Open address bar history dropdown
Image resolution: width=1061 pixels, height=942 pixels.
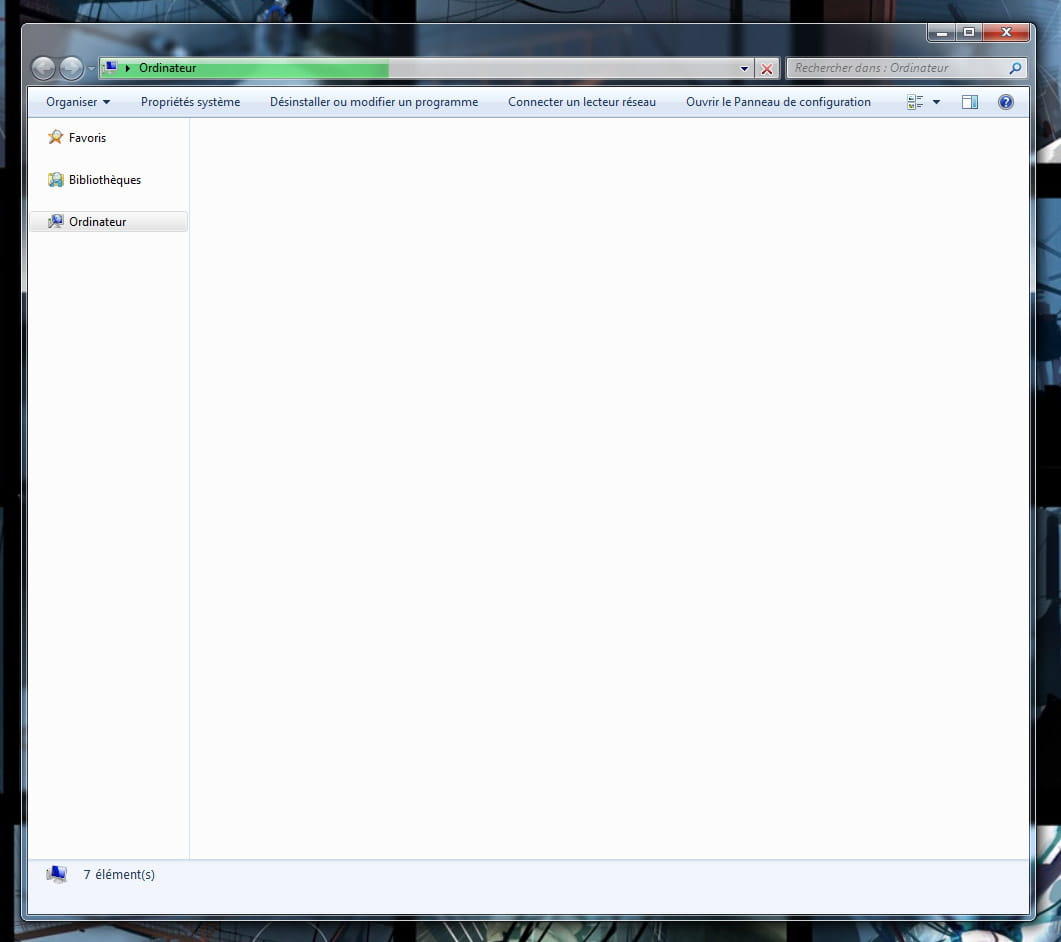point(744,68)
